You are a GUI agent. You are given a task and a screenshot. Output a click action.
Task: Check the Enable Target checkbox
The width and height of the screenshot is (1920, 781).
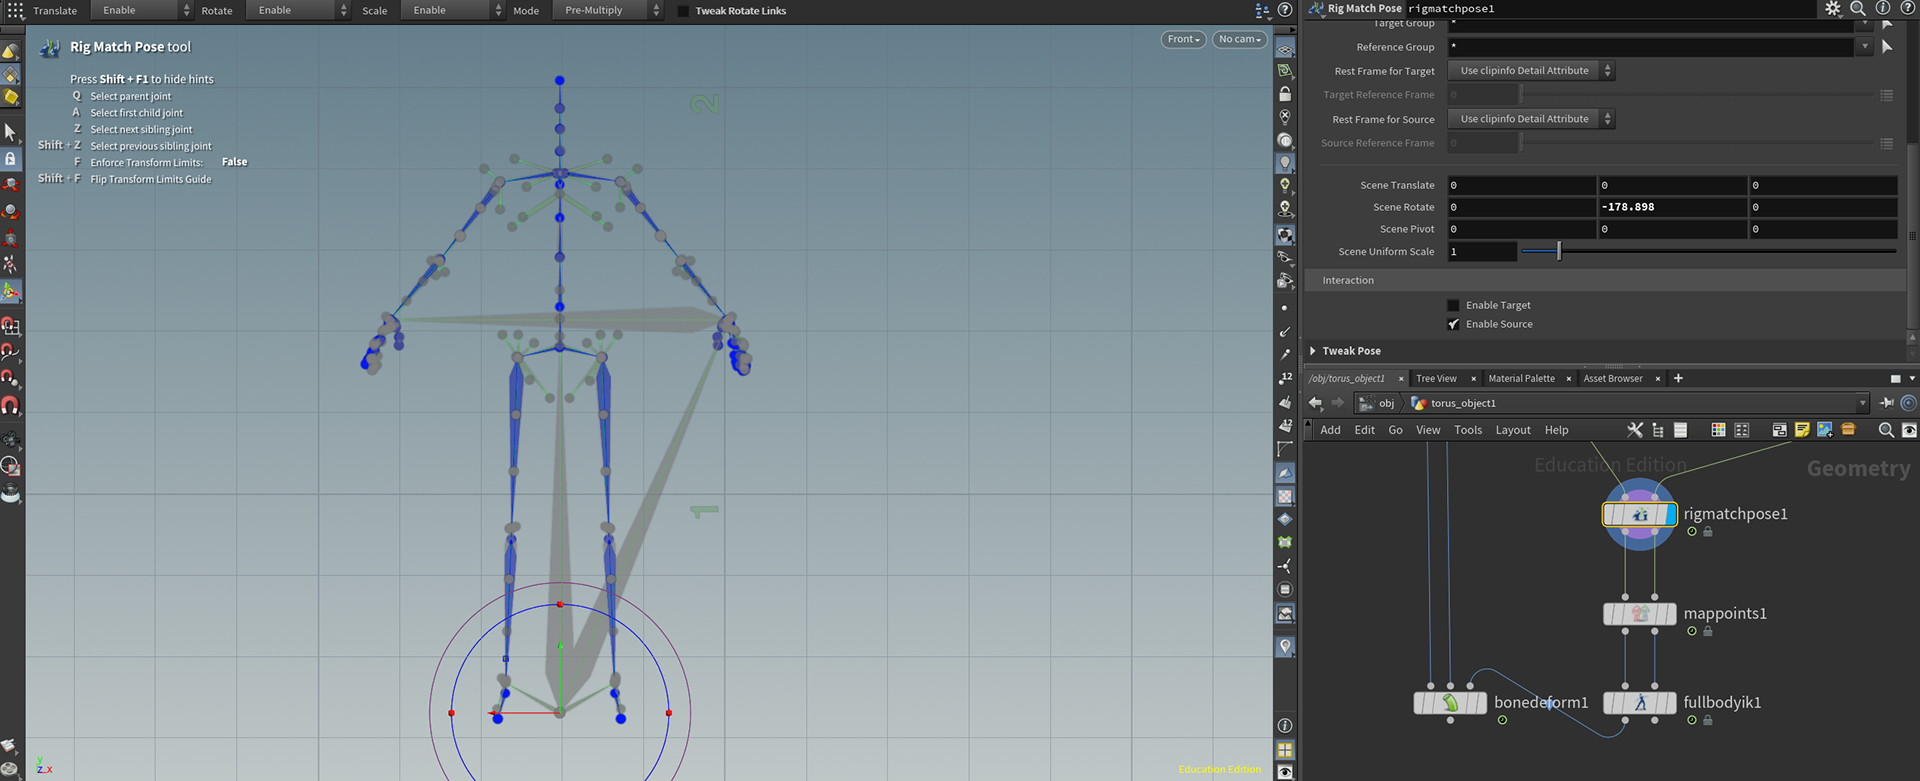pos(1453,305)
